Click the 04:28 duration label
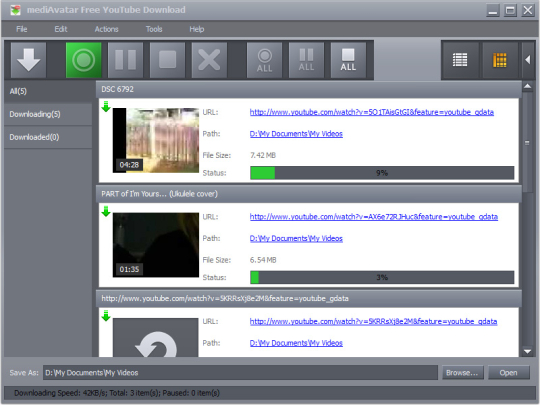540x405 pixels. click(129, 165)
